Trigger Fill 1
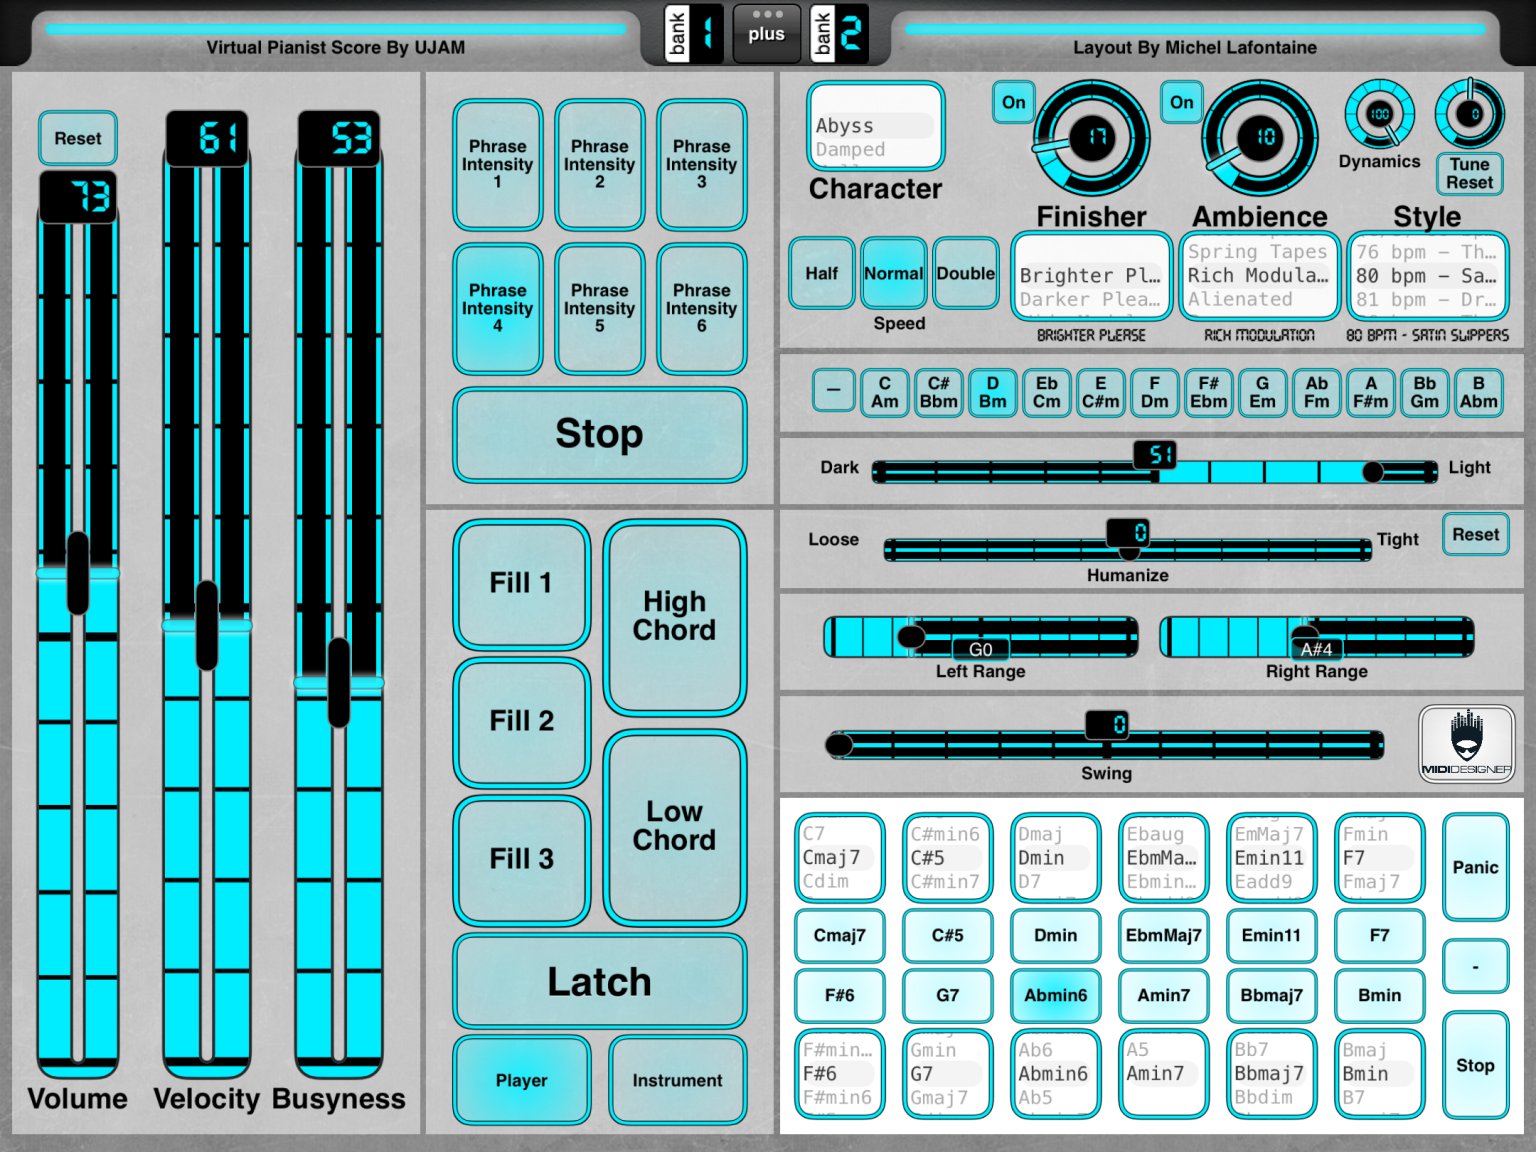 [x=522, y=584]
